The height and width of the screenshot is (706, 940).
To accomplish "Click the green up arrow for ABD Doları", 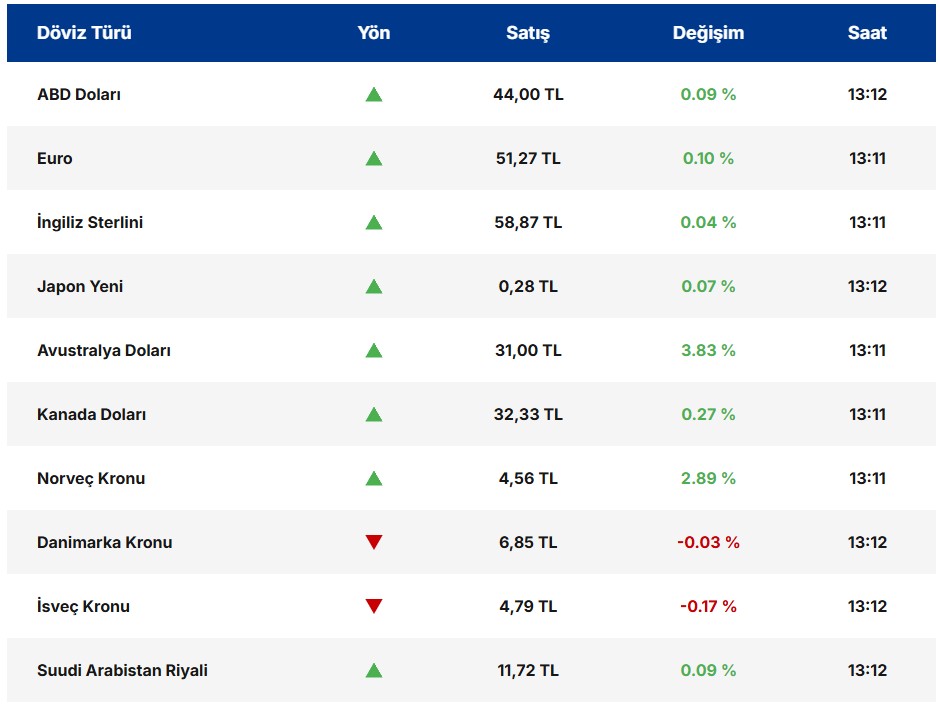I will click(x=374, y=95).
